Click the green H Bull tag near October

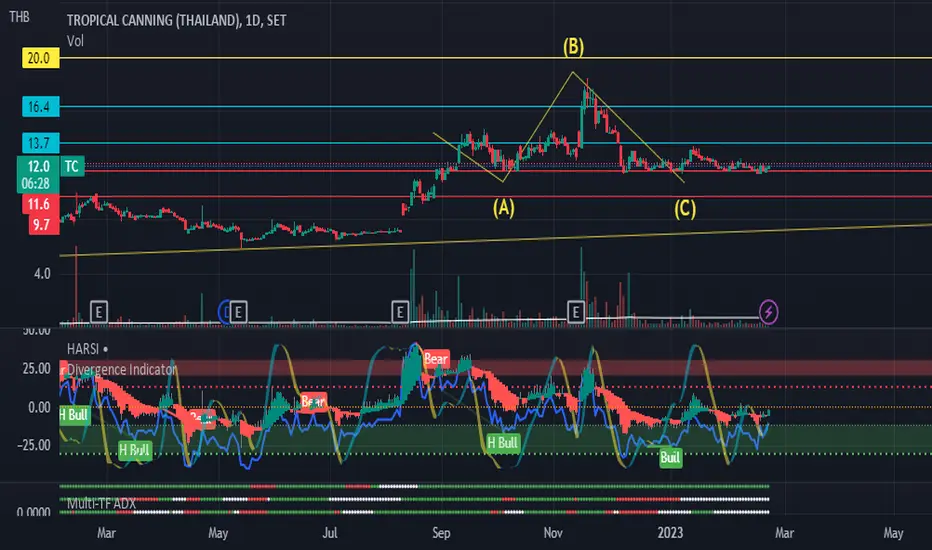[x=502, y=442]
